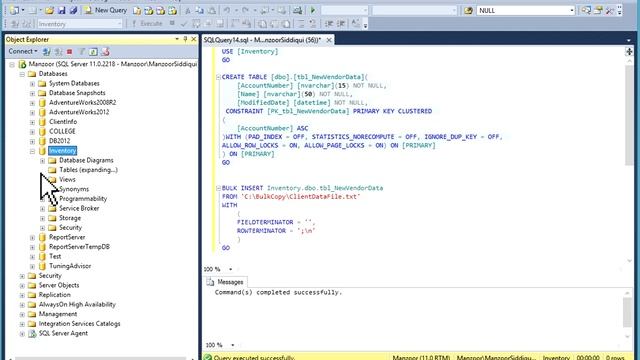Collapse the Inventory database node
640x360 pixels.
click(32, 151)
